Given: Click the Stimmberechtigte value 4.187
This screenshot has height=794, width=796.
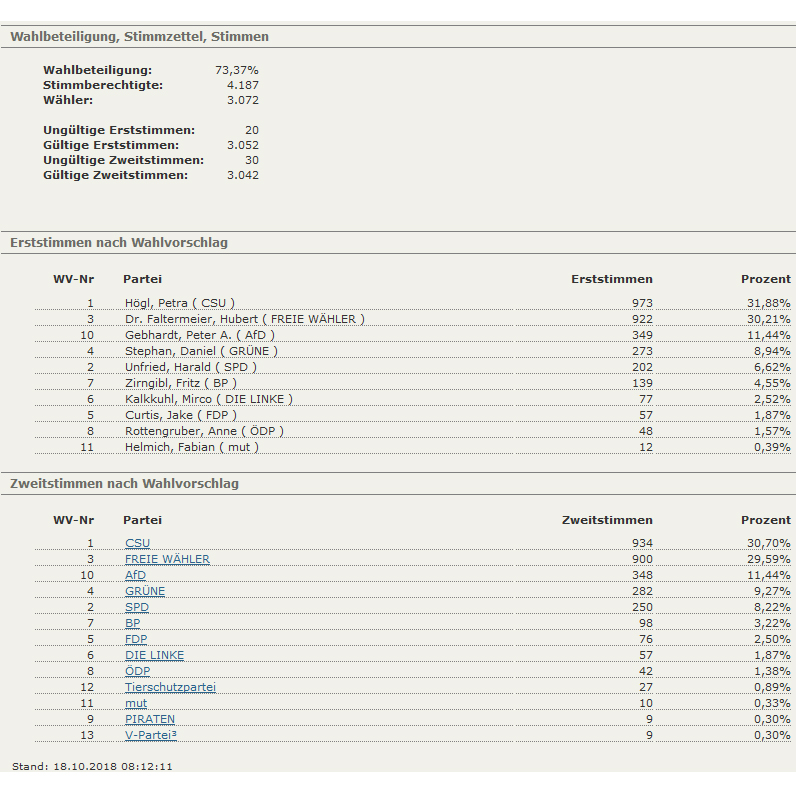Looking at the screenshot, I should 243,85.
